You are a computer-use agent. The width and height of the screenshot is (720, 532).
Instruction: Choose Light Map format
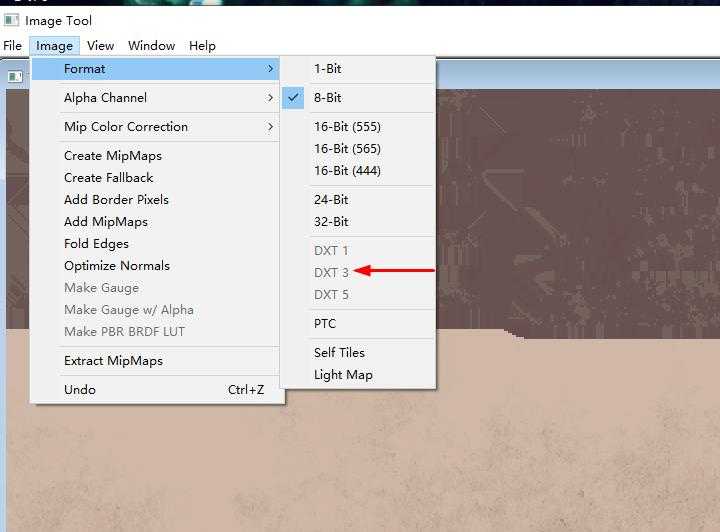pos(358,375)
